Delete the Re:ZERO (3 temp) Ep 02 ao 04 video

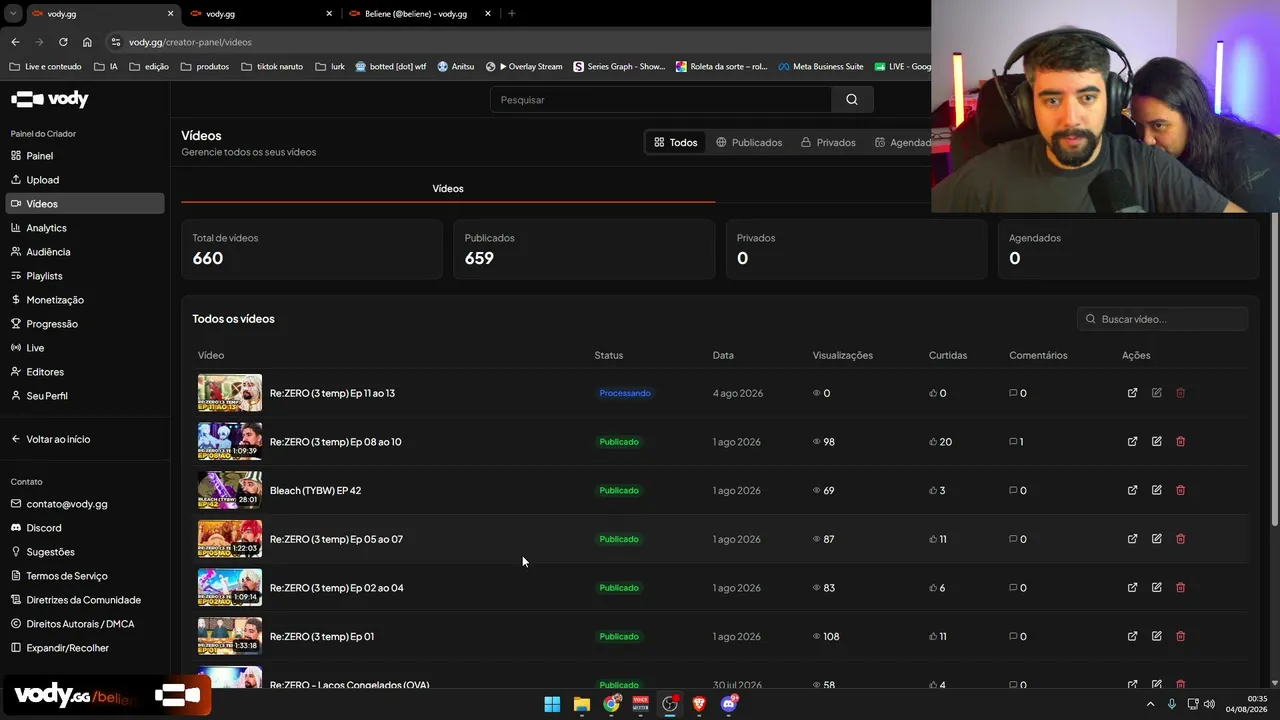click(x=1180, y=588)
